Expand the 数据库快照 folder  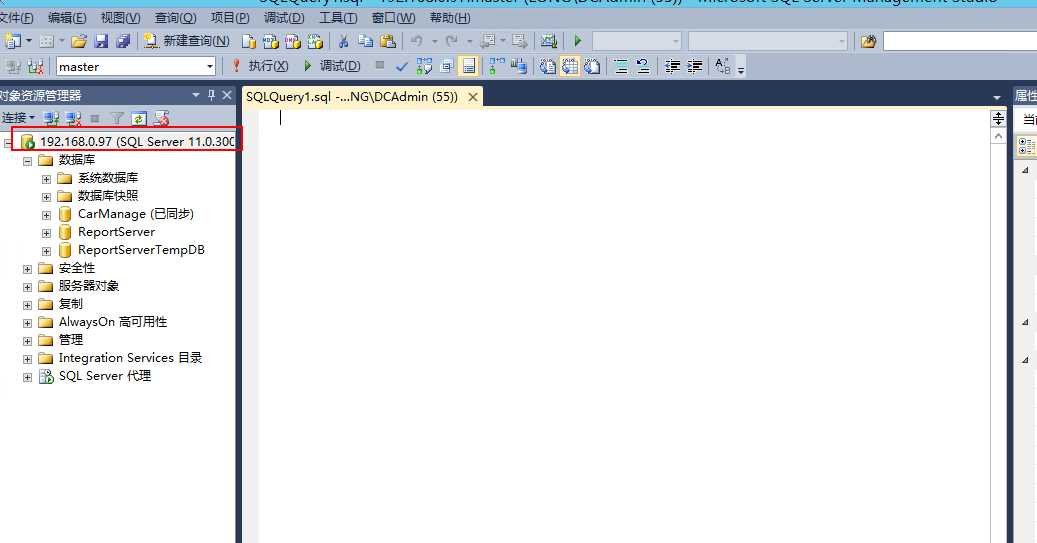[x=46, y=196]
